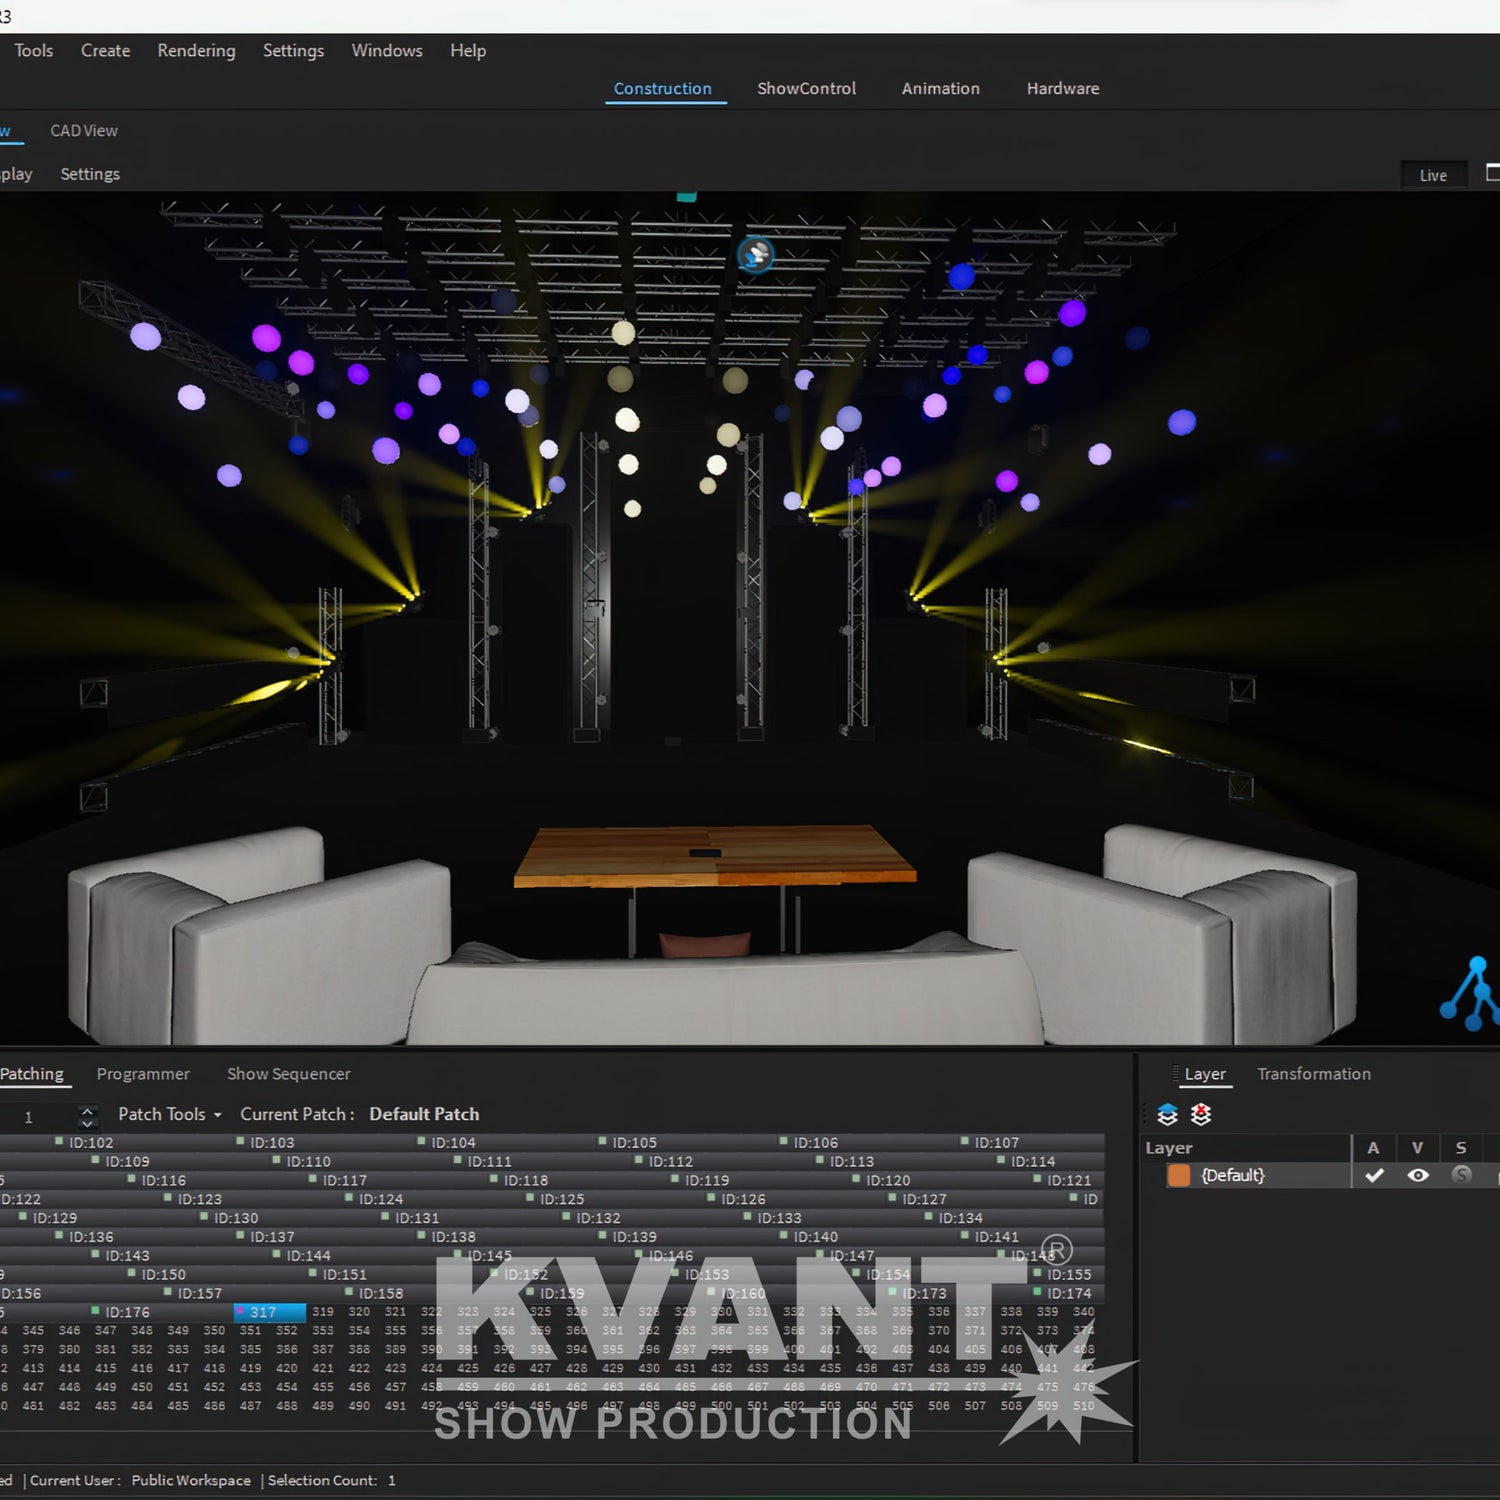Toggle Live mode in viewport
The image size is (1500, 1500).
click(x=1432, y=175)
